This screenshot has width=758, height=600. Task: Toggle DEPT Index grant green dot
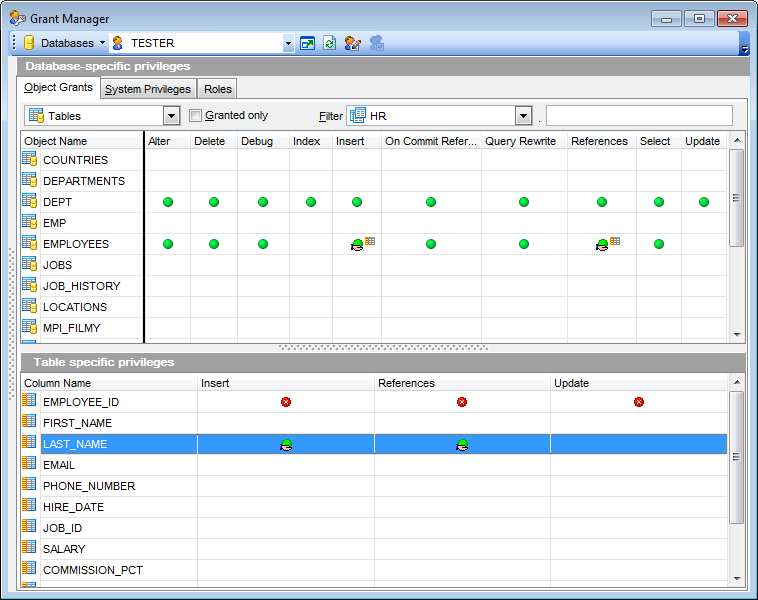tap(311, 202)
